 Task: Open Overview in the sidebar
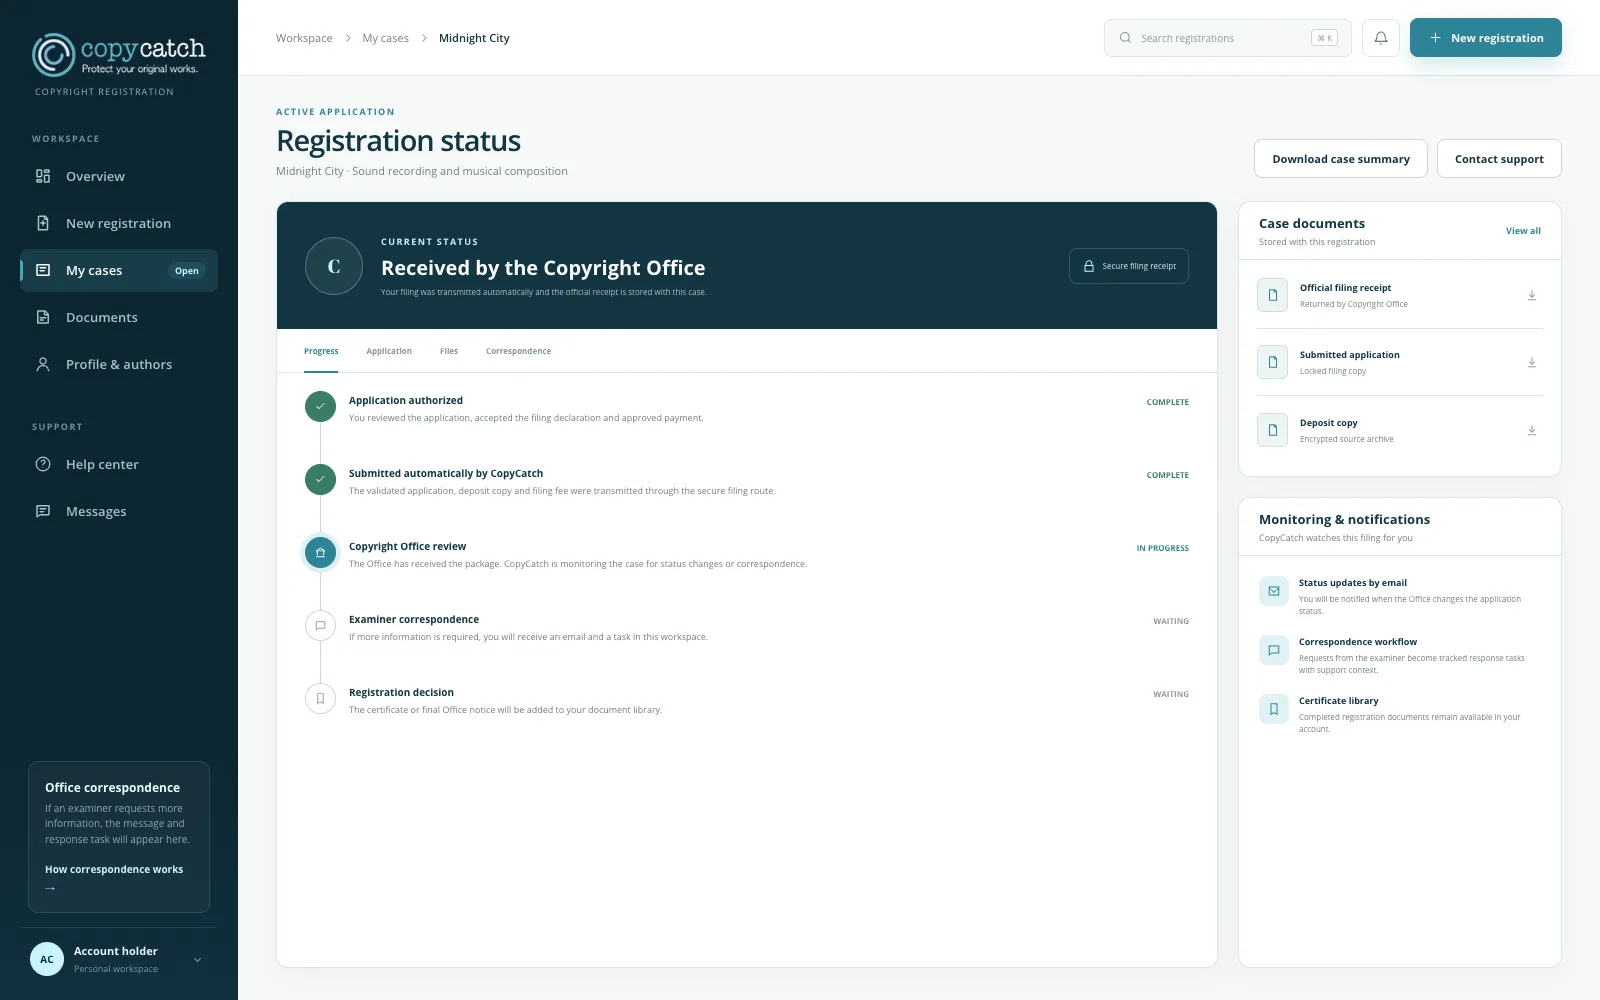119,176
